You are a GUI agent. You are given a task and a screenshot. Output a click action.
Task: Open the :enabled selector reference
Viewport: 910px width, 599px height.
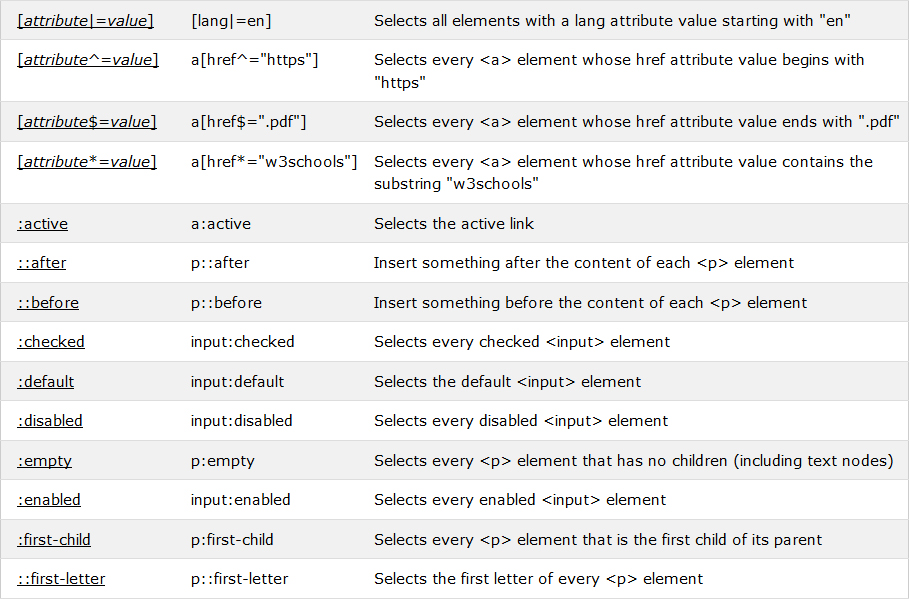[49, 500]
